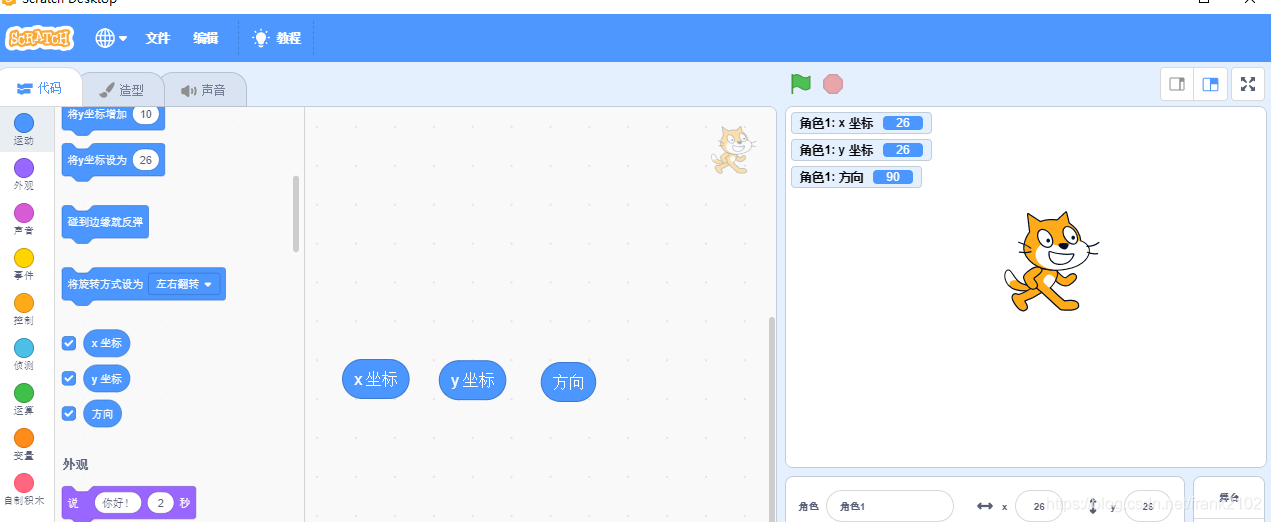Image resolution: width=1271 pixels, height=522 pixels.
Task: Open 教程 tutorials
Action: click(x=276, y=38)
